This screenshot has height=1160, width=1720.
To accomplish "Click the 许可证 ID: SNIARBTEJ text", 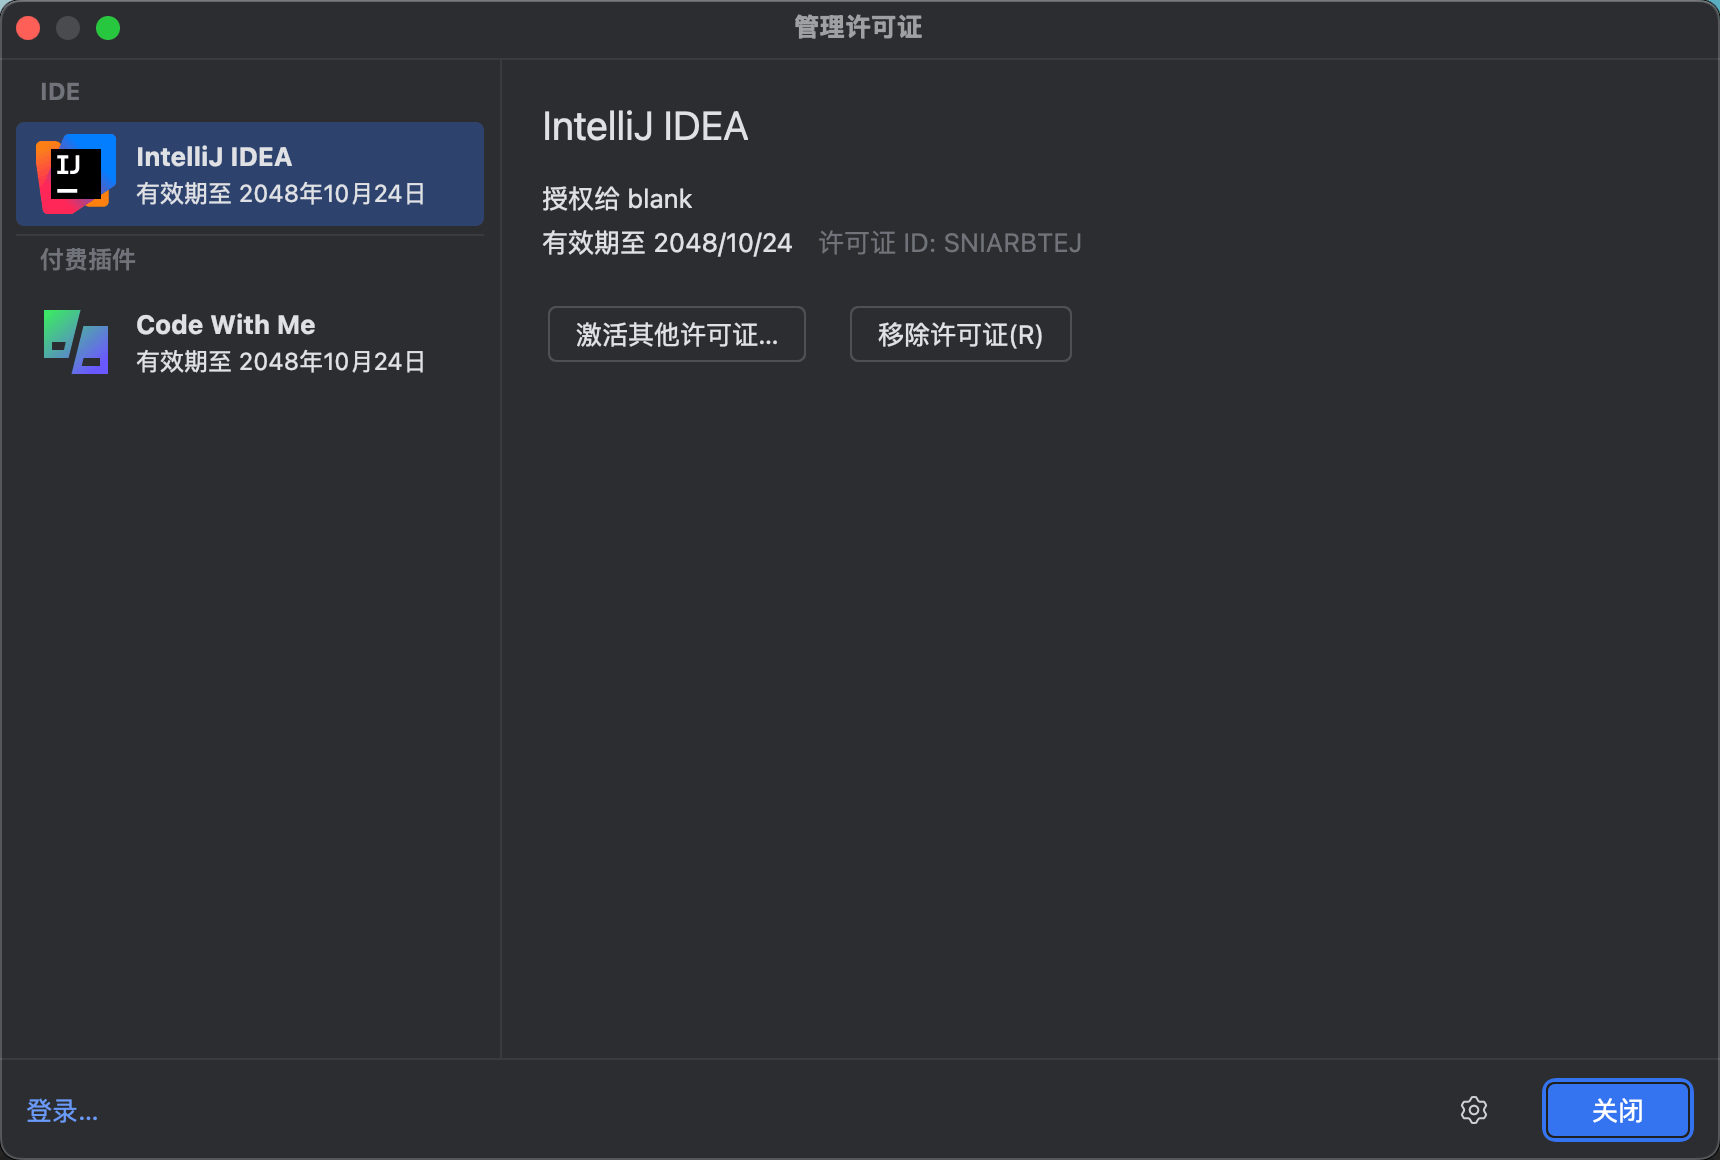I will 950,243.
